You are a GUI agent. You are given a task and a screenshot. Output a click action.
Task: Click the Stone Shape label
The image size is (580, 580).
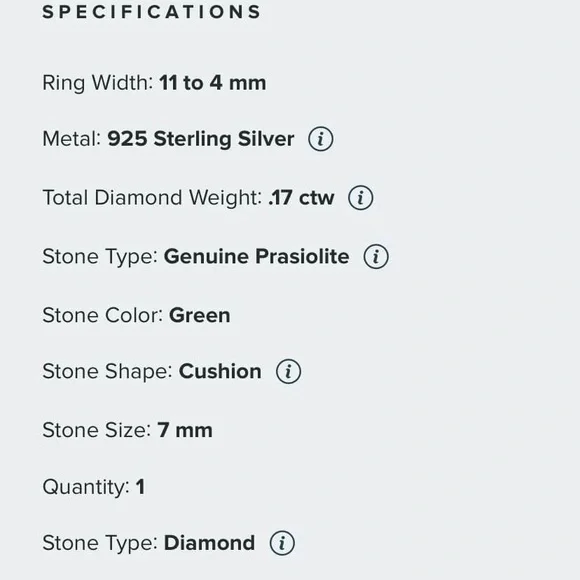108,372
